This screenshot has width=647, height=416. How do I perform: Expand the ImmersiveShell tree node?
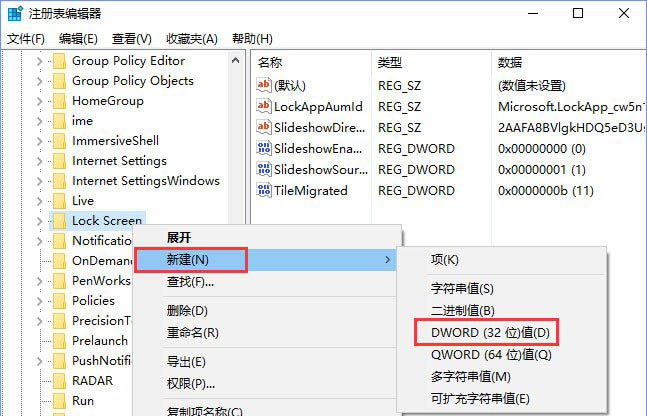click(39, 141)
